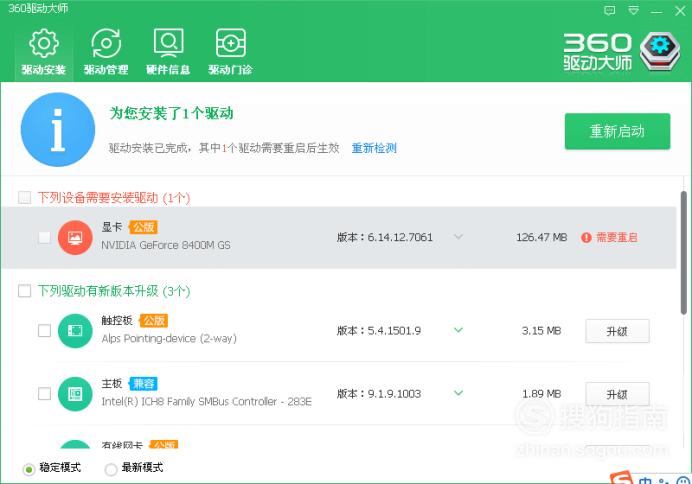Open the title bar dropdown menu icon
This screenshot has width=692, height=484.
[x=633, y=11]
